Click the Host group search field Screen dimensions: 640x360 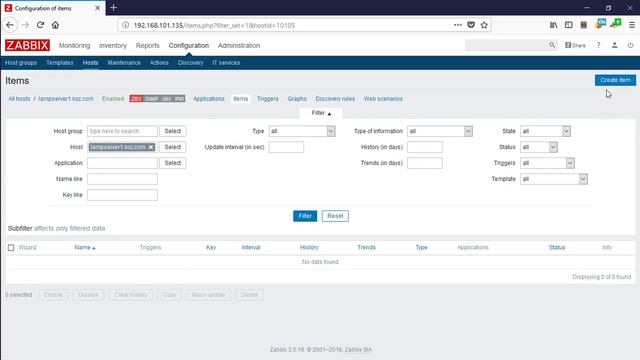(122, 131)
